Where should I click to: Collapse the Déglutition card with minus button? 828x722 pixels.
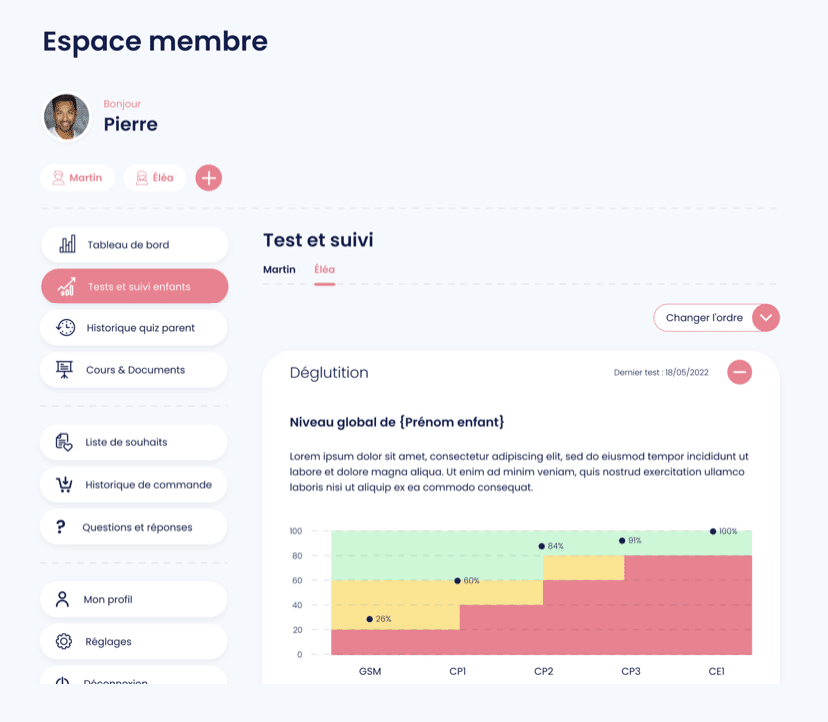pos(739,372)
